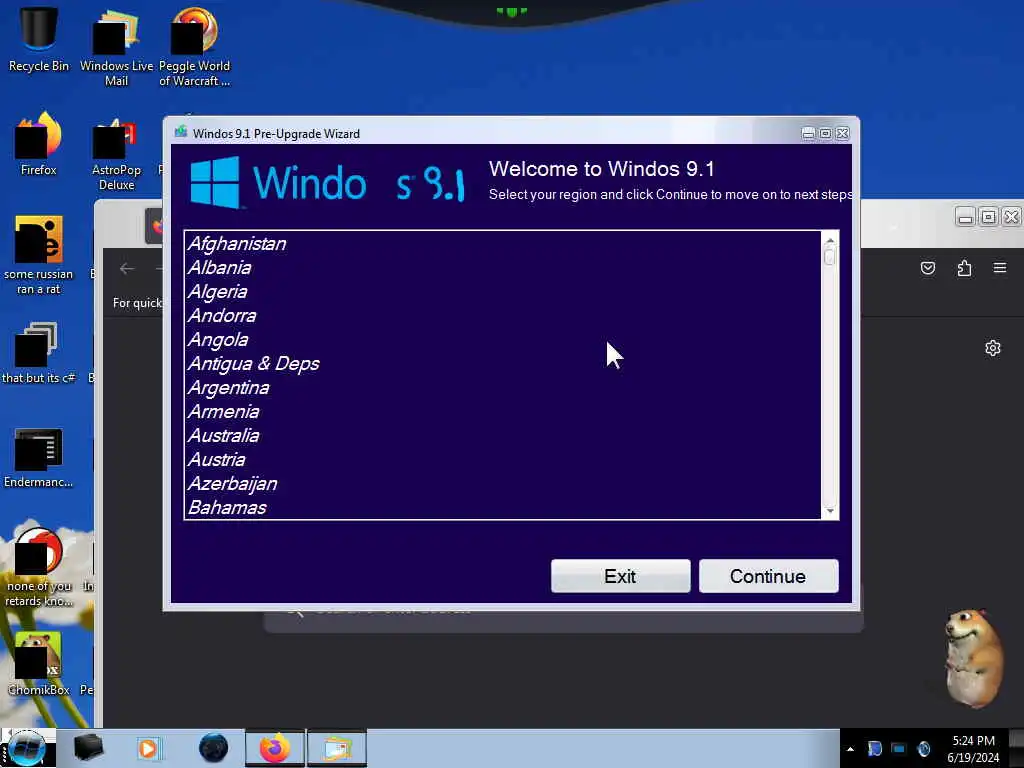The width and height of the screenshot is (1024, 768).
Task: Select Armenia in the region list
Action: pyautogui.click(x=502, y=411)
